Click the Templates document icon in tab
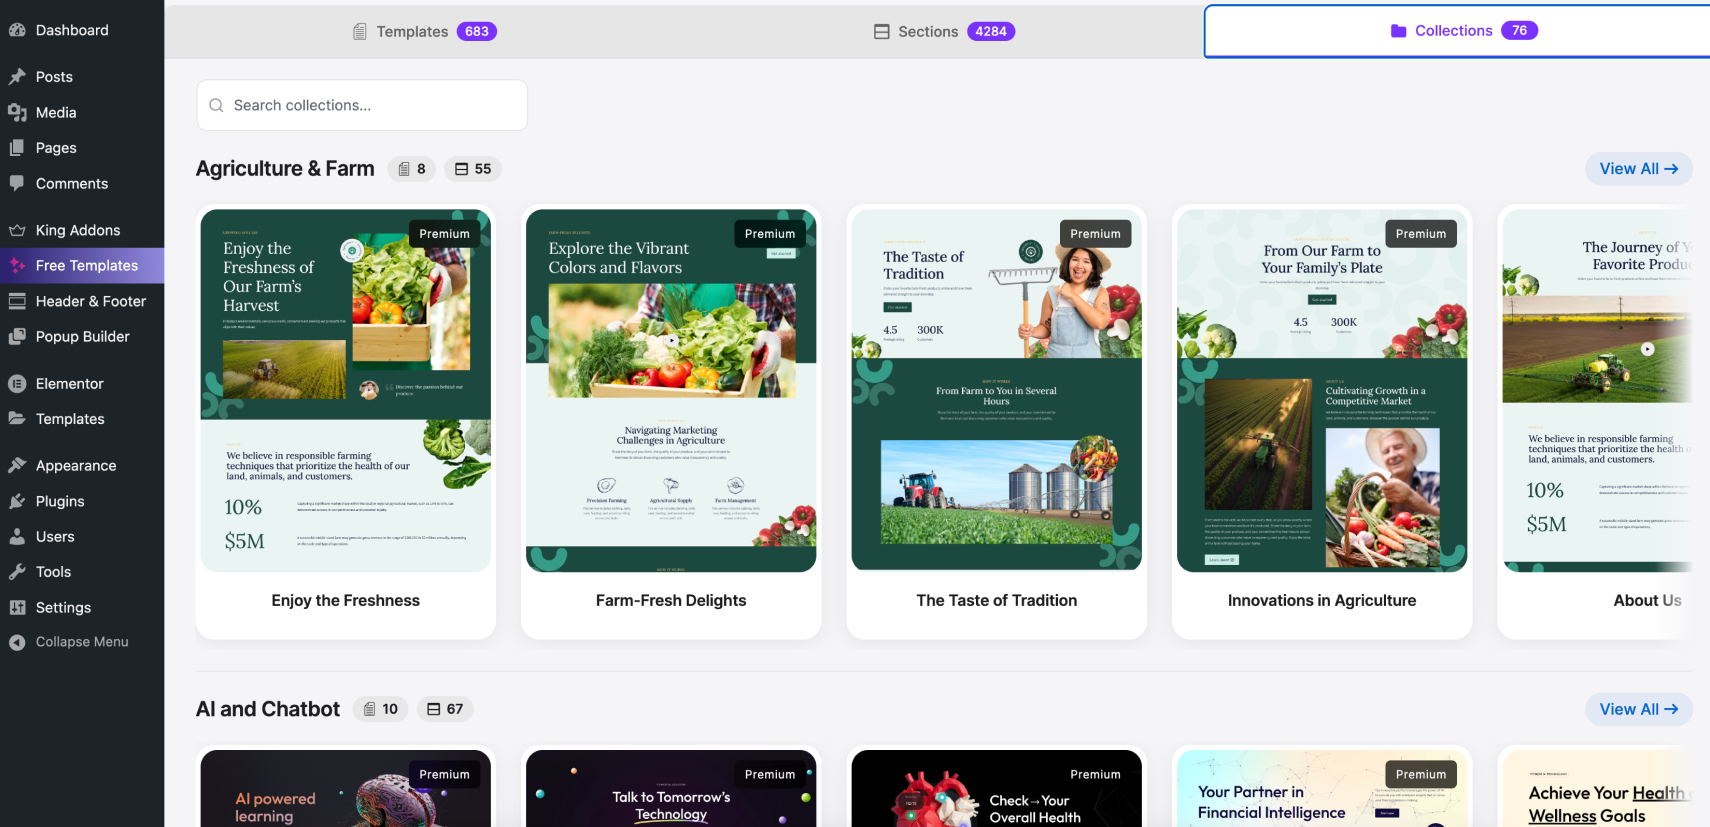This screenshot has height=827, width=1710. tap(360, 32)
